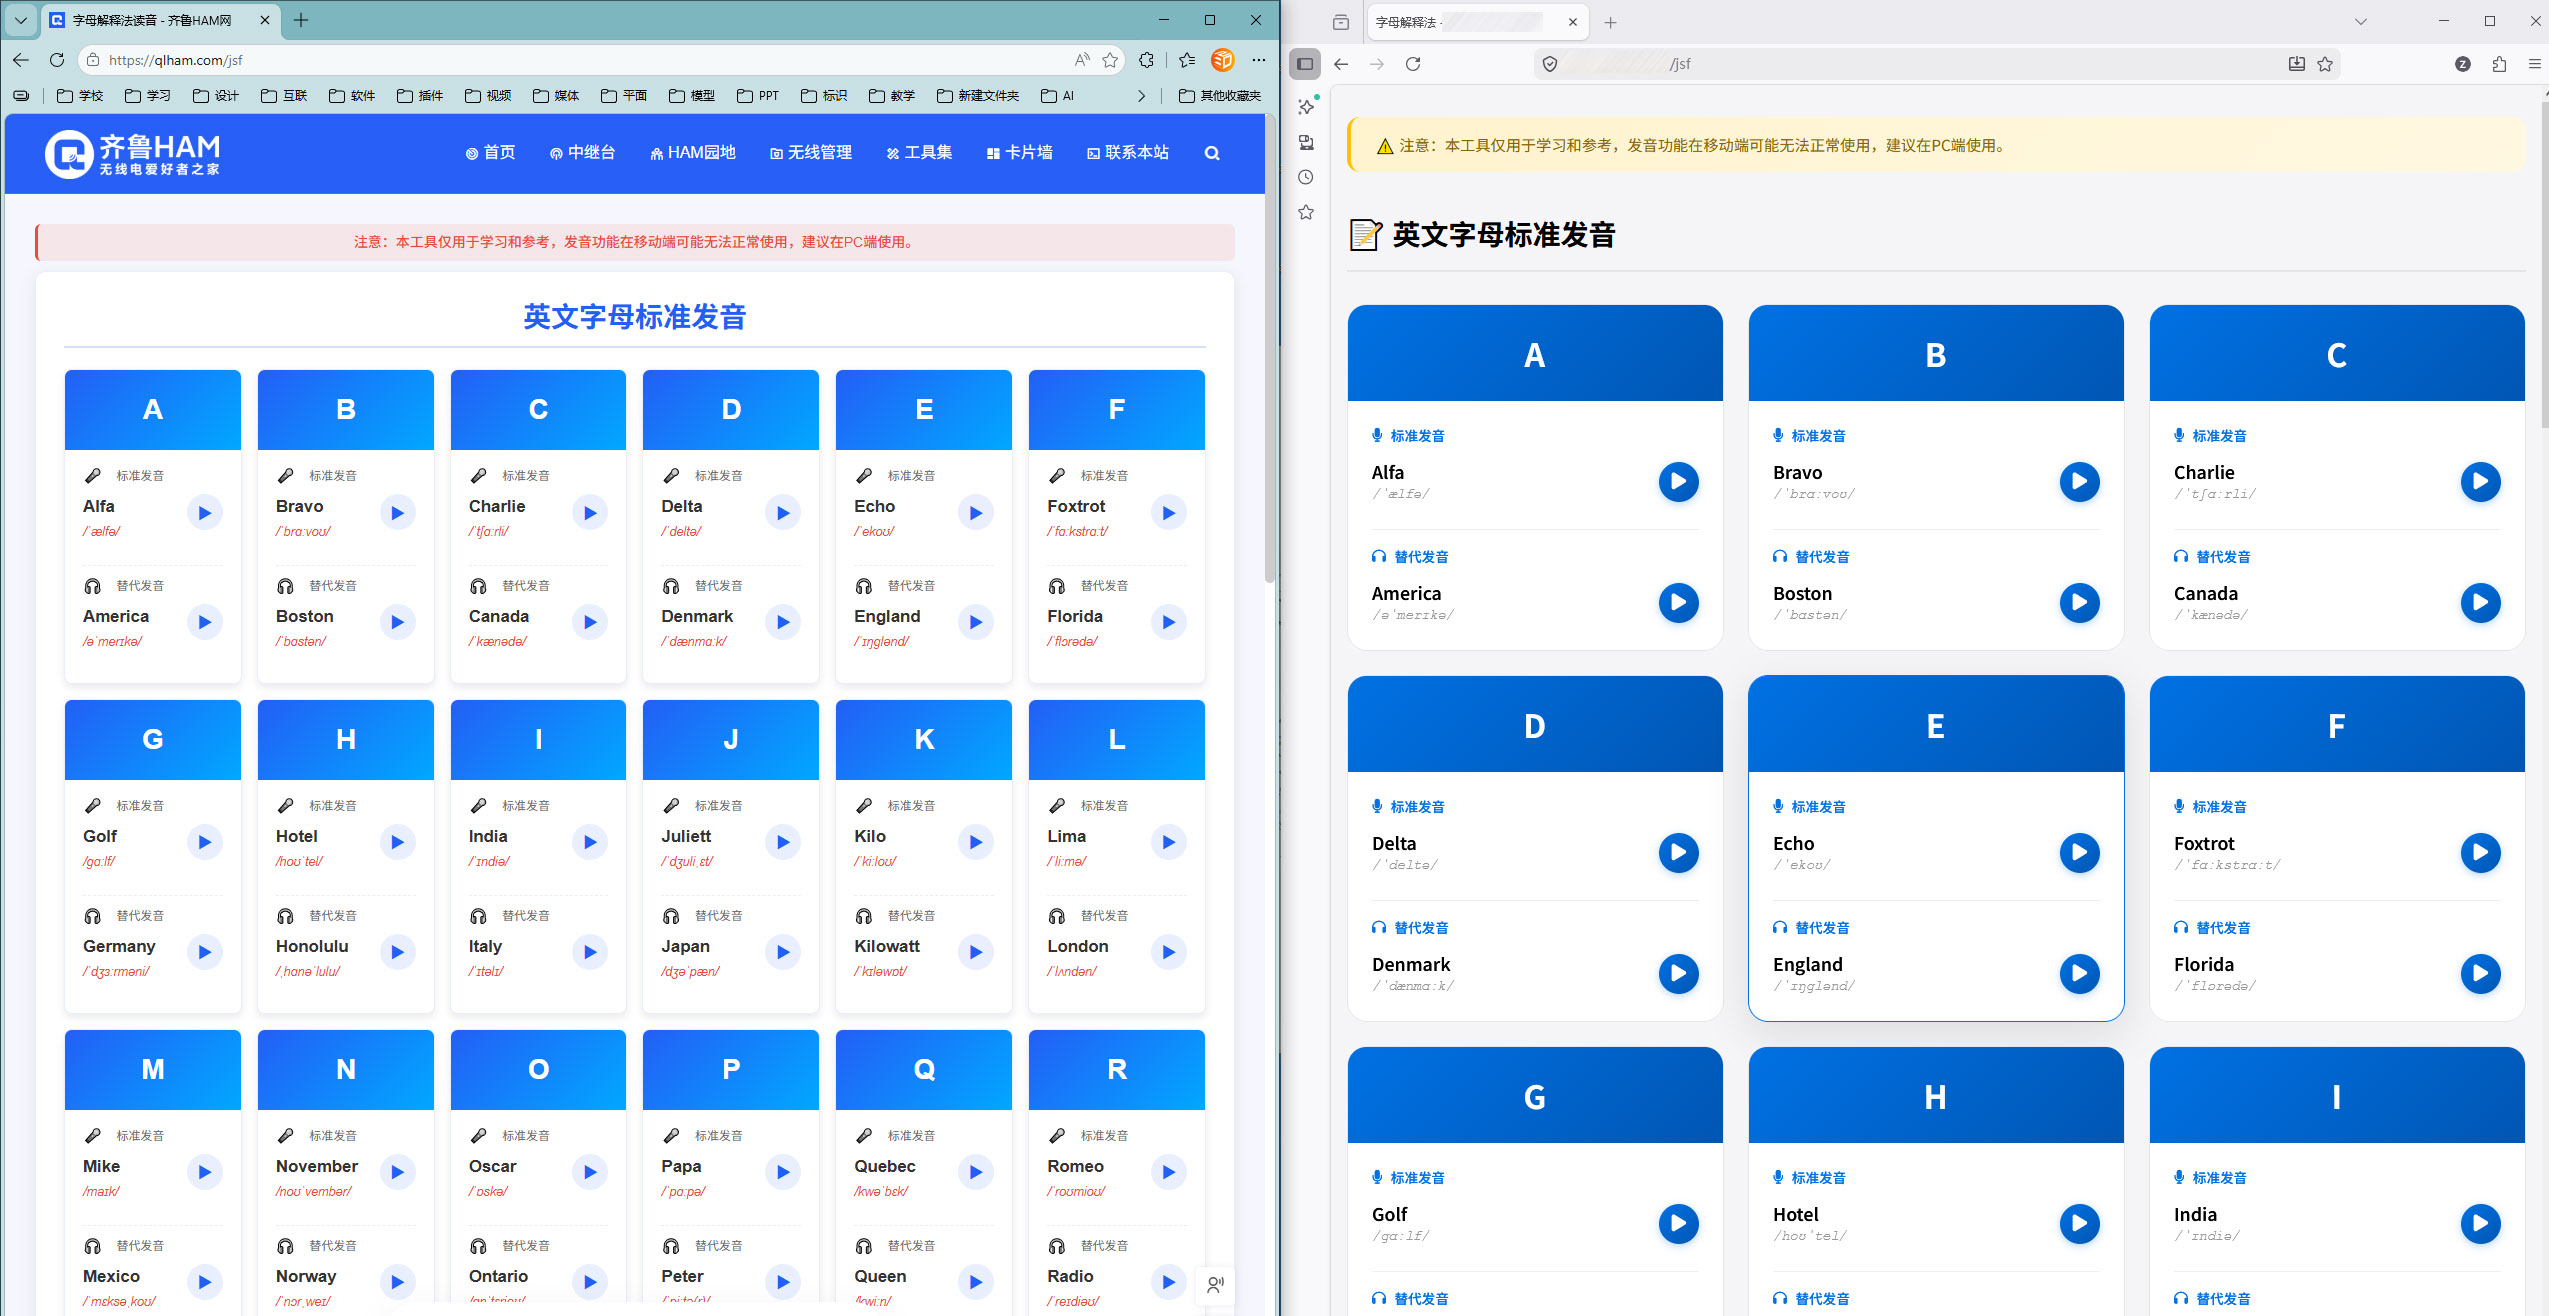Refresh the left browser page
The image size is (2549, 1316).
pyautogui.click(x=57, y=60)
